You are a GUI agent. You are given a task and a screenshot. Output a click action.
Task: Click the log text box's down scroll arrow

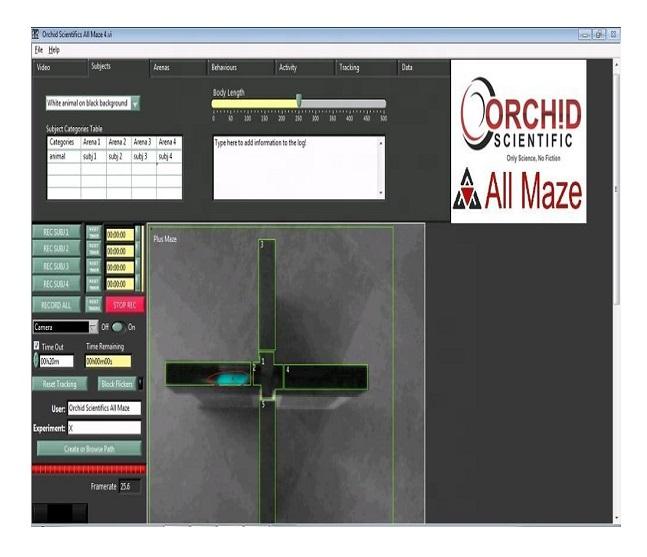[x=381, y=194]
